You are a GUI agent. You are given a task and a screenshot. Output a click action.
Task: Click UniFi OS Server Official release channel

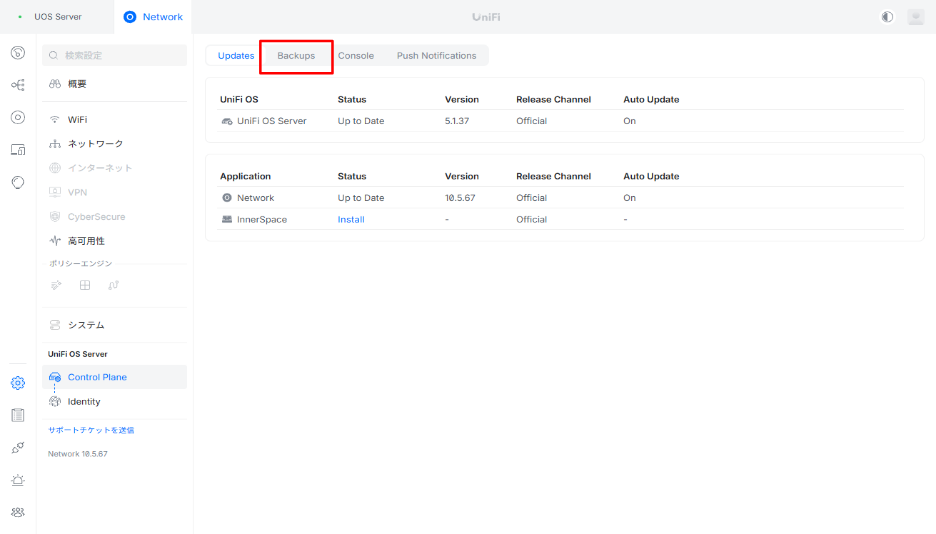(531, 121)
